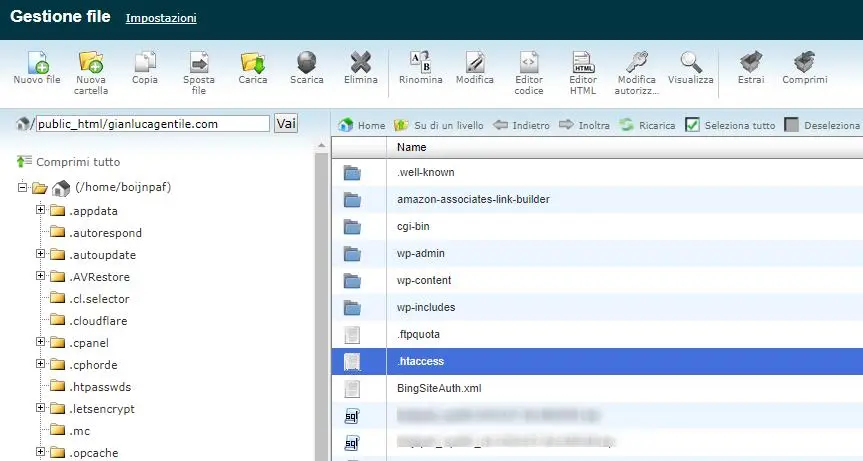Open the Impostazioni link
This screenshot has width=863, height=461.
click(161, 18)
